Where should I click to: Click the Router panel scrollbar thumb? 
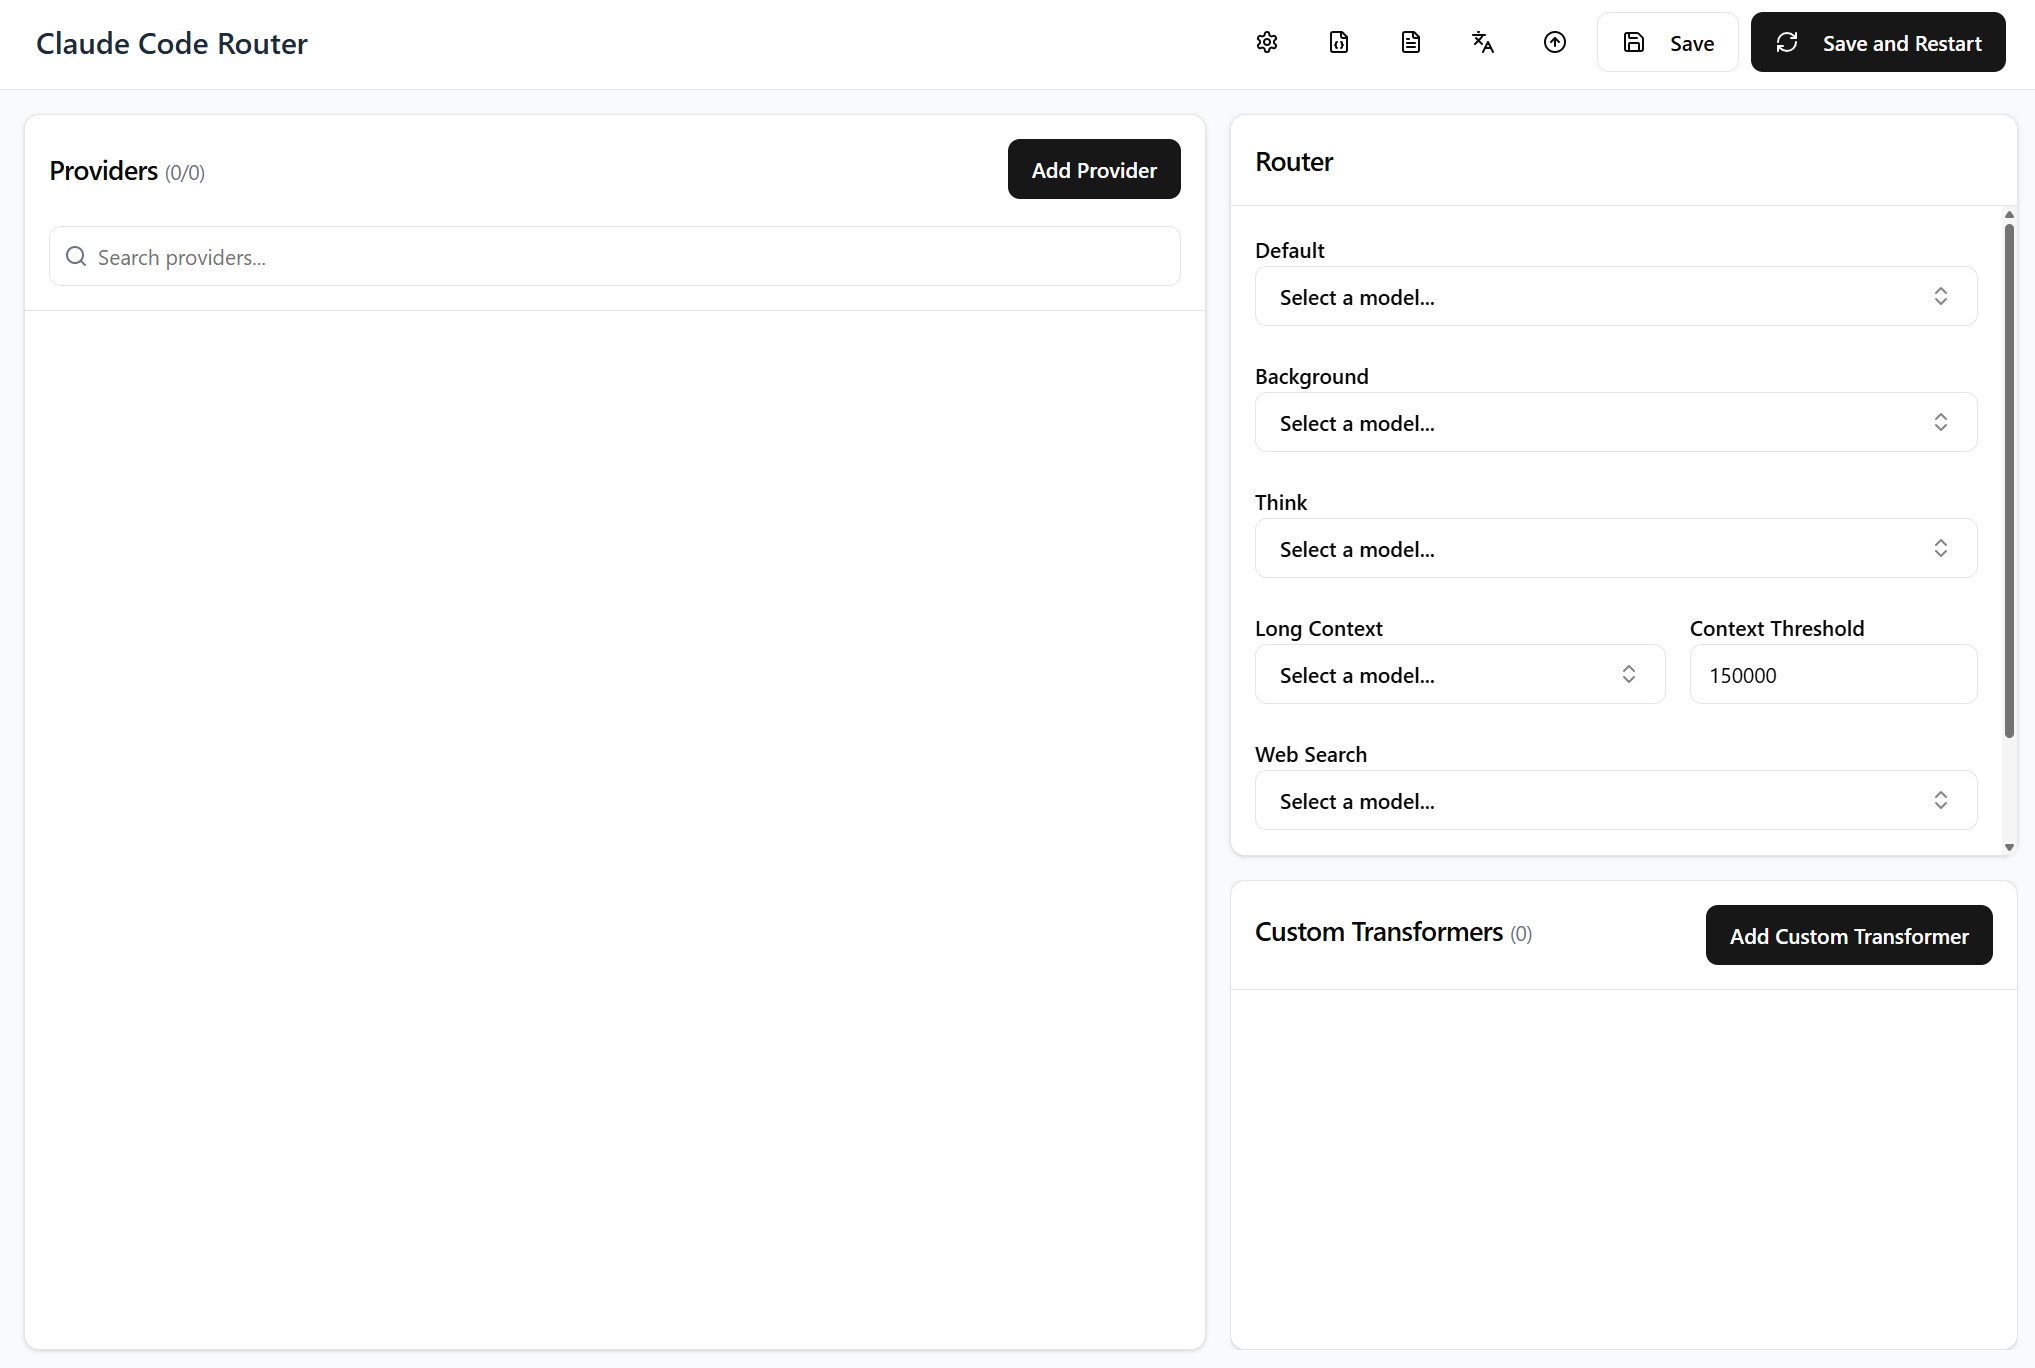[x=2009, y=480]
